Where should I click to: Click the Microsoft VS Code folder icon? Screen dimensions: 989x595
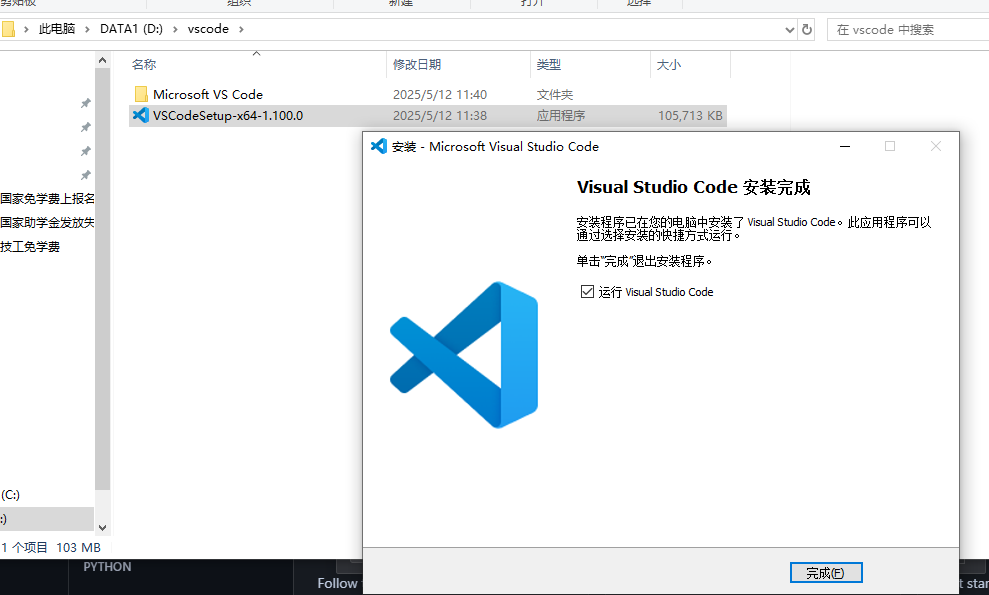click(141, 94)
